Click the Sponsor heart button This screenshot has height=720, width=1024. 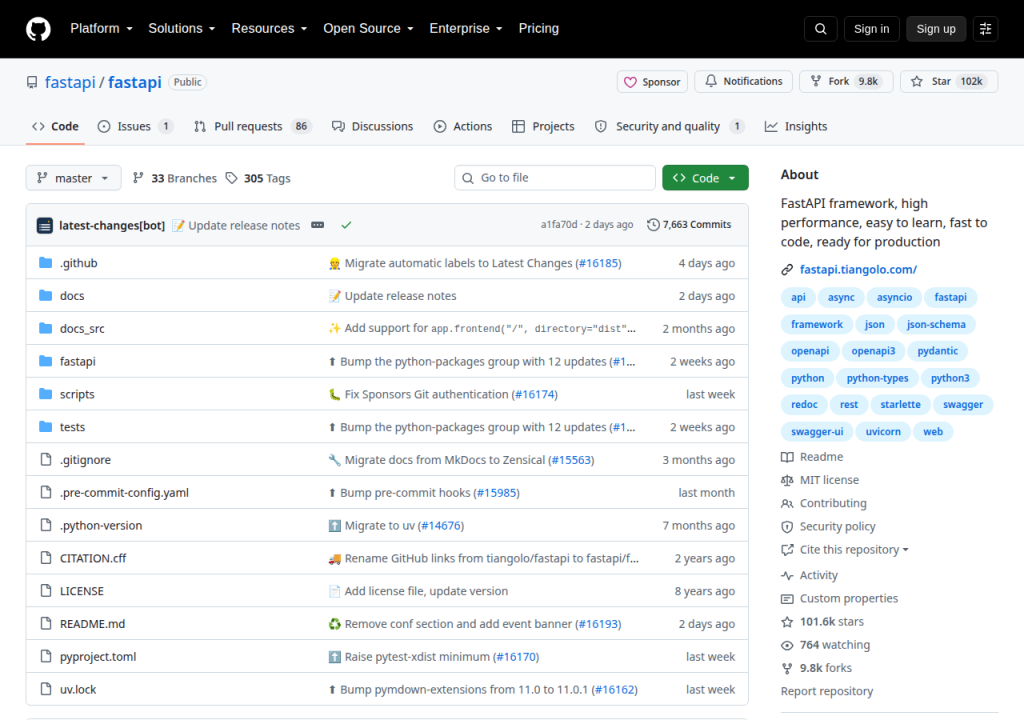[x=652, y=82]
